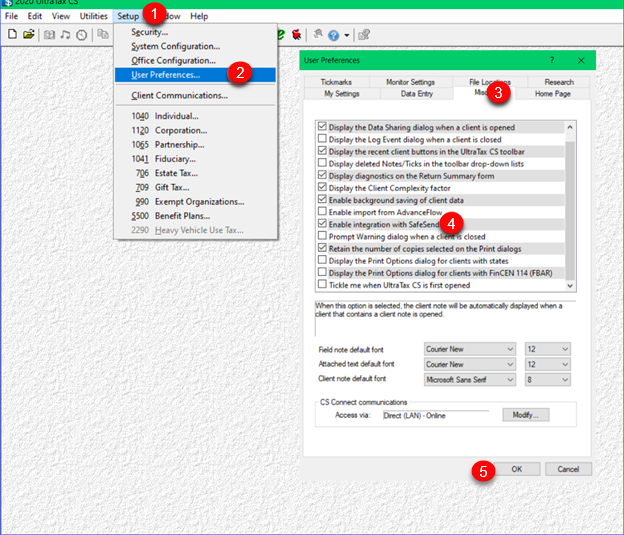This screenshot has height=535, width=624.
Task: Click the New Client blank page toolbar icon
Action: click(12, 35)
